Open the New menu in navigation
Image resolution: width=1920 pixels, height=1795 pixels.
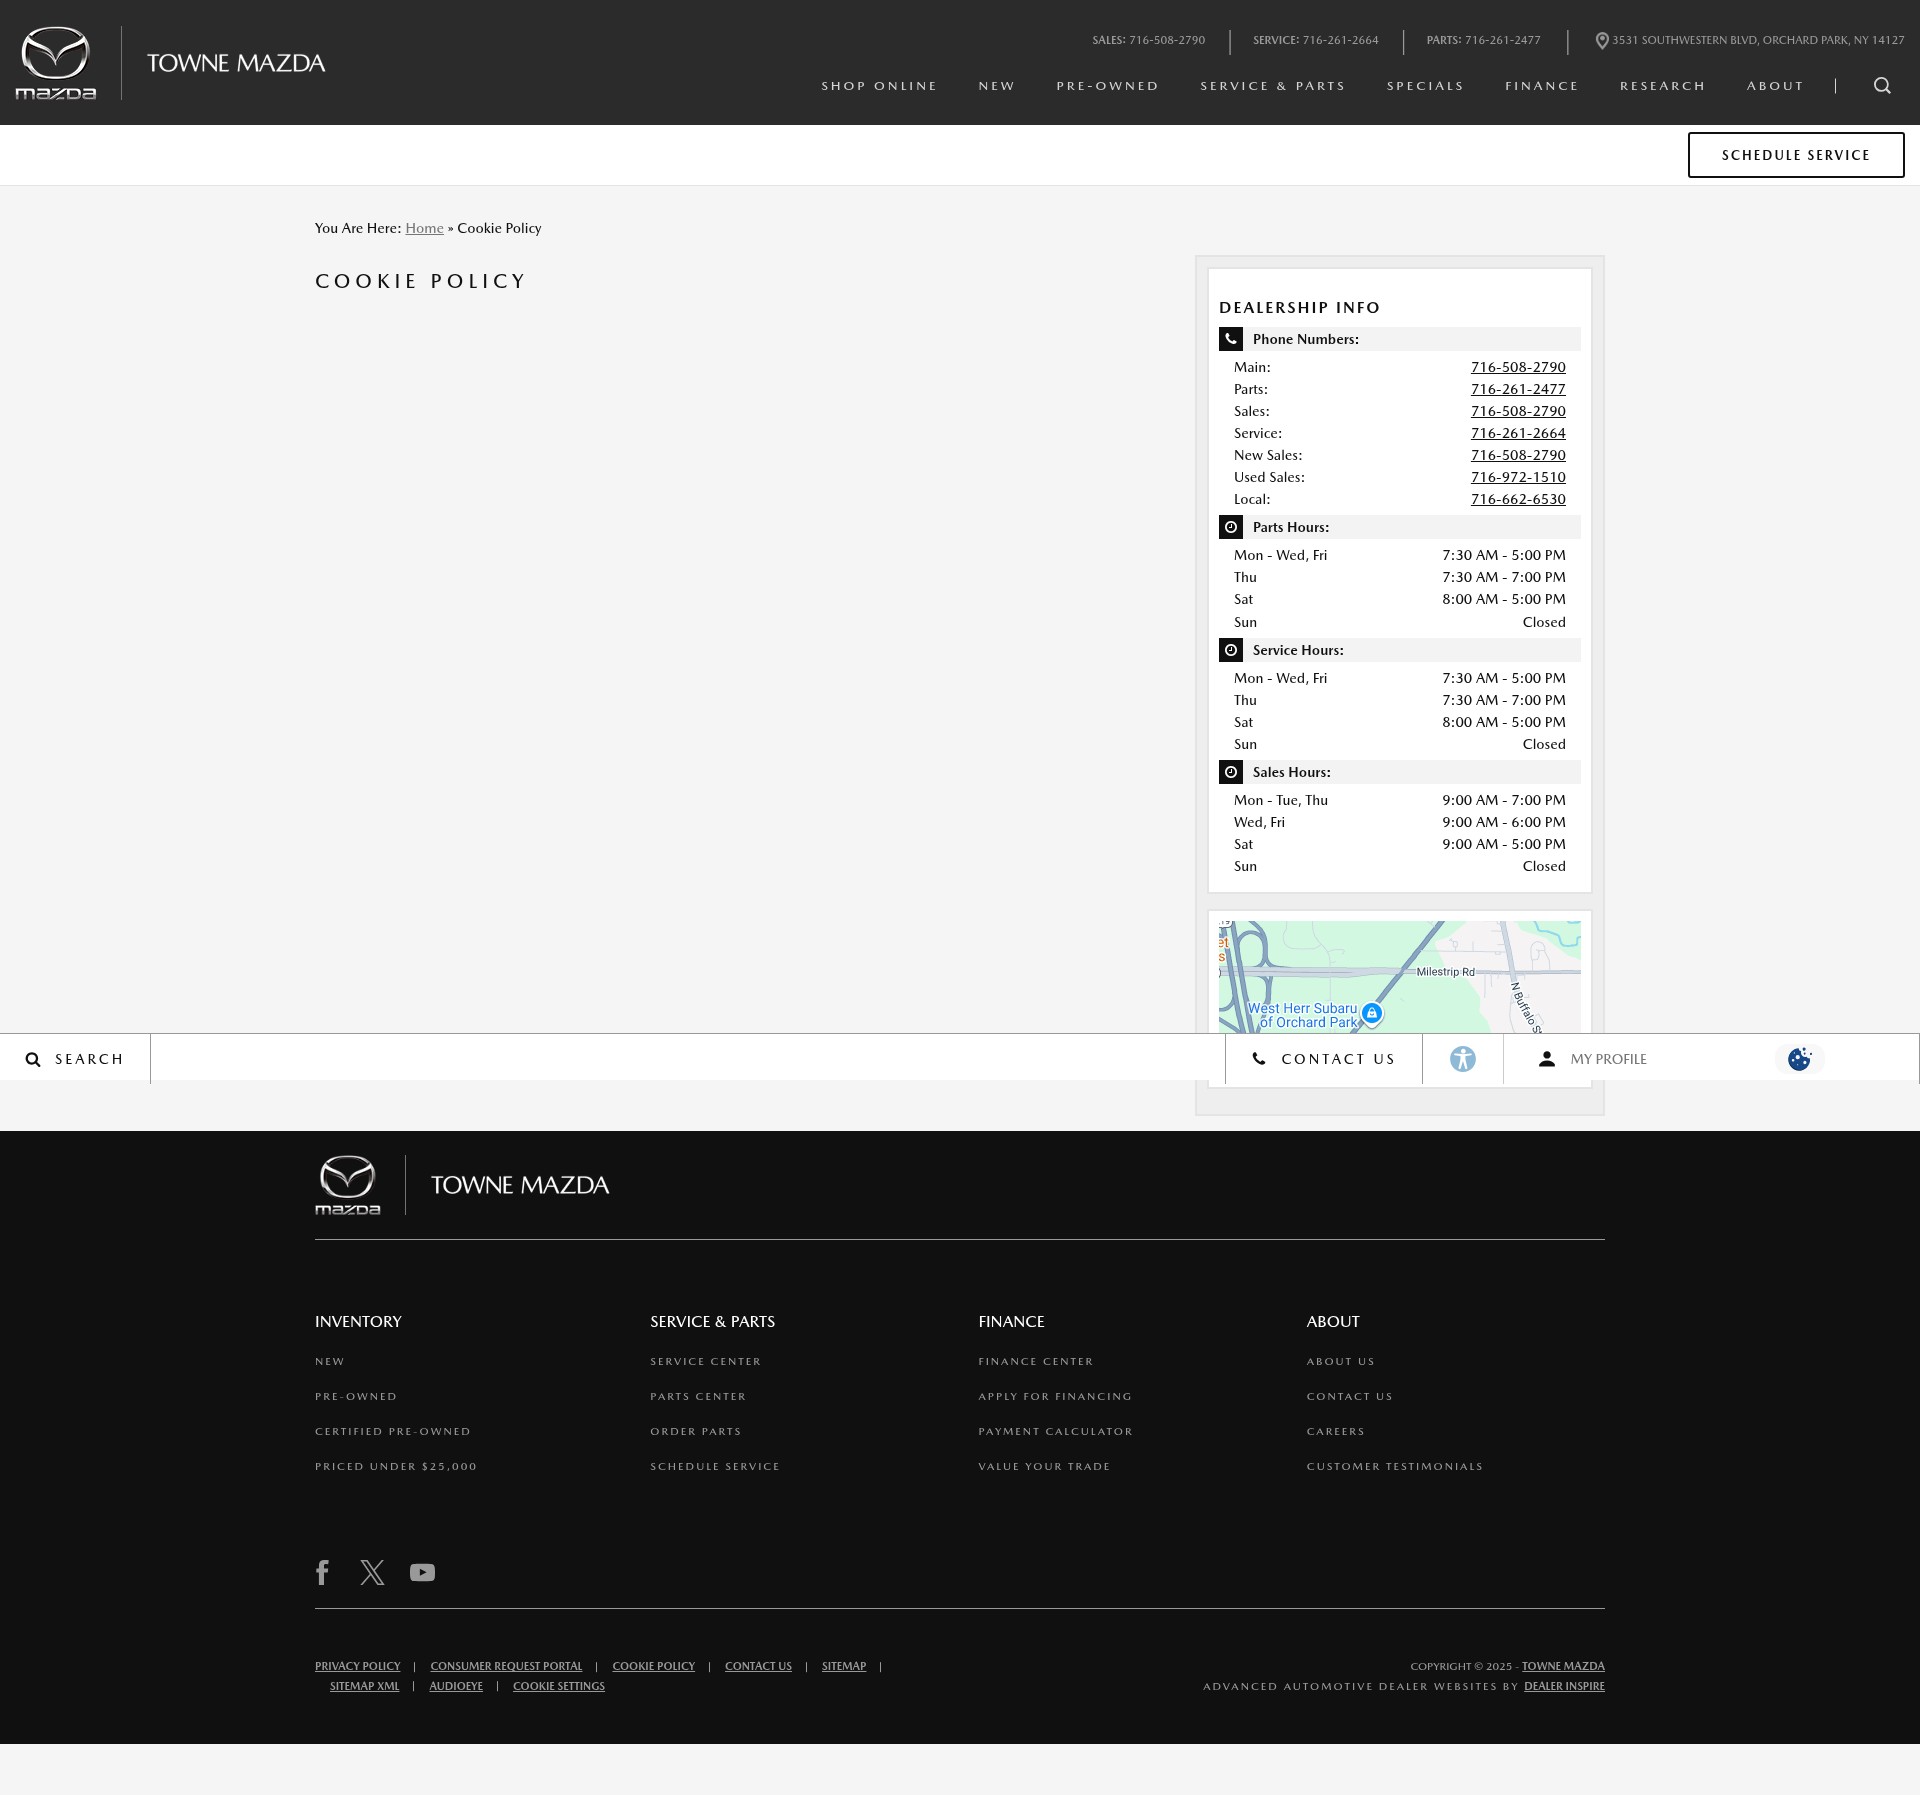997,86
